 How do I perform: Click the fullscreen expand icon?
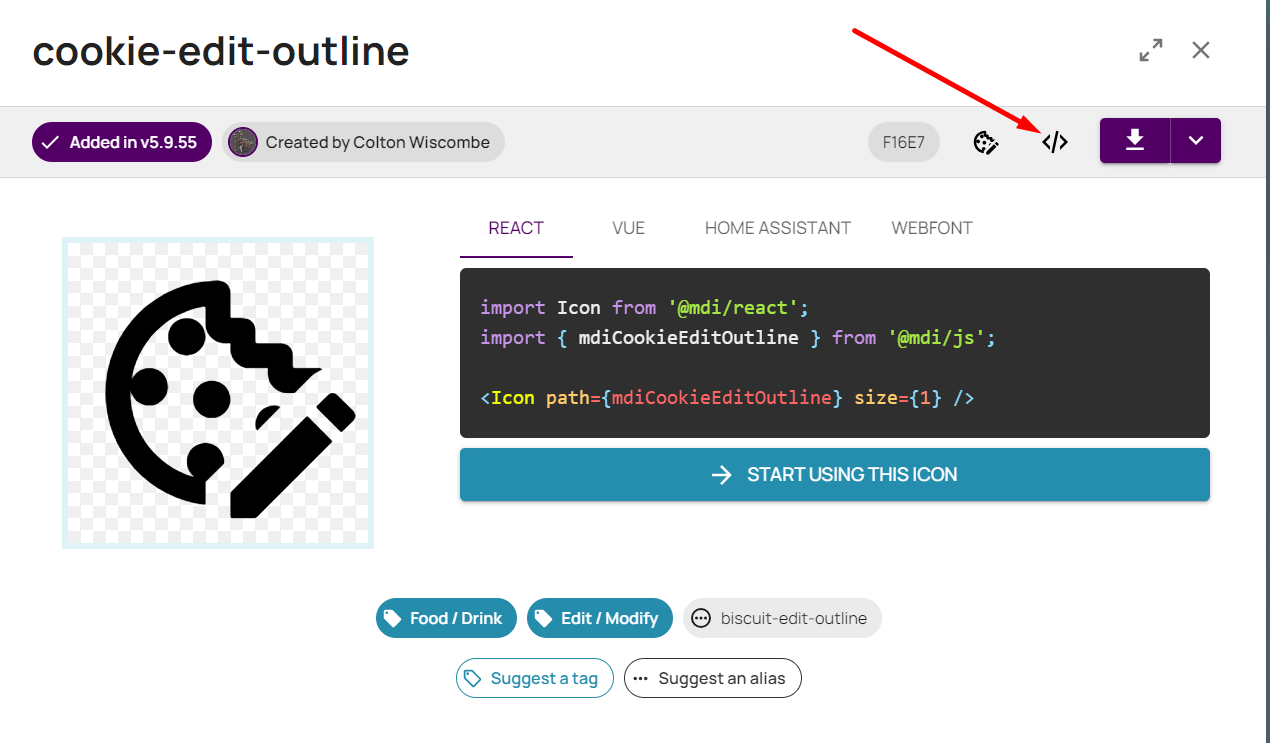click(1150, 49)
